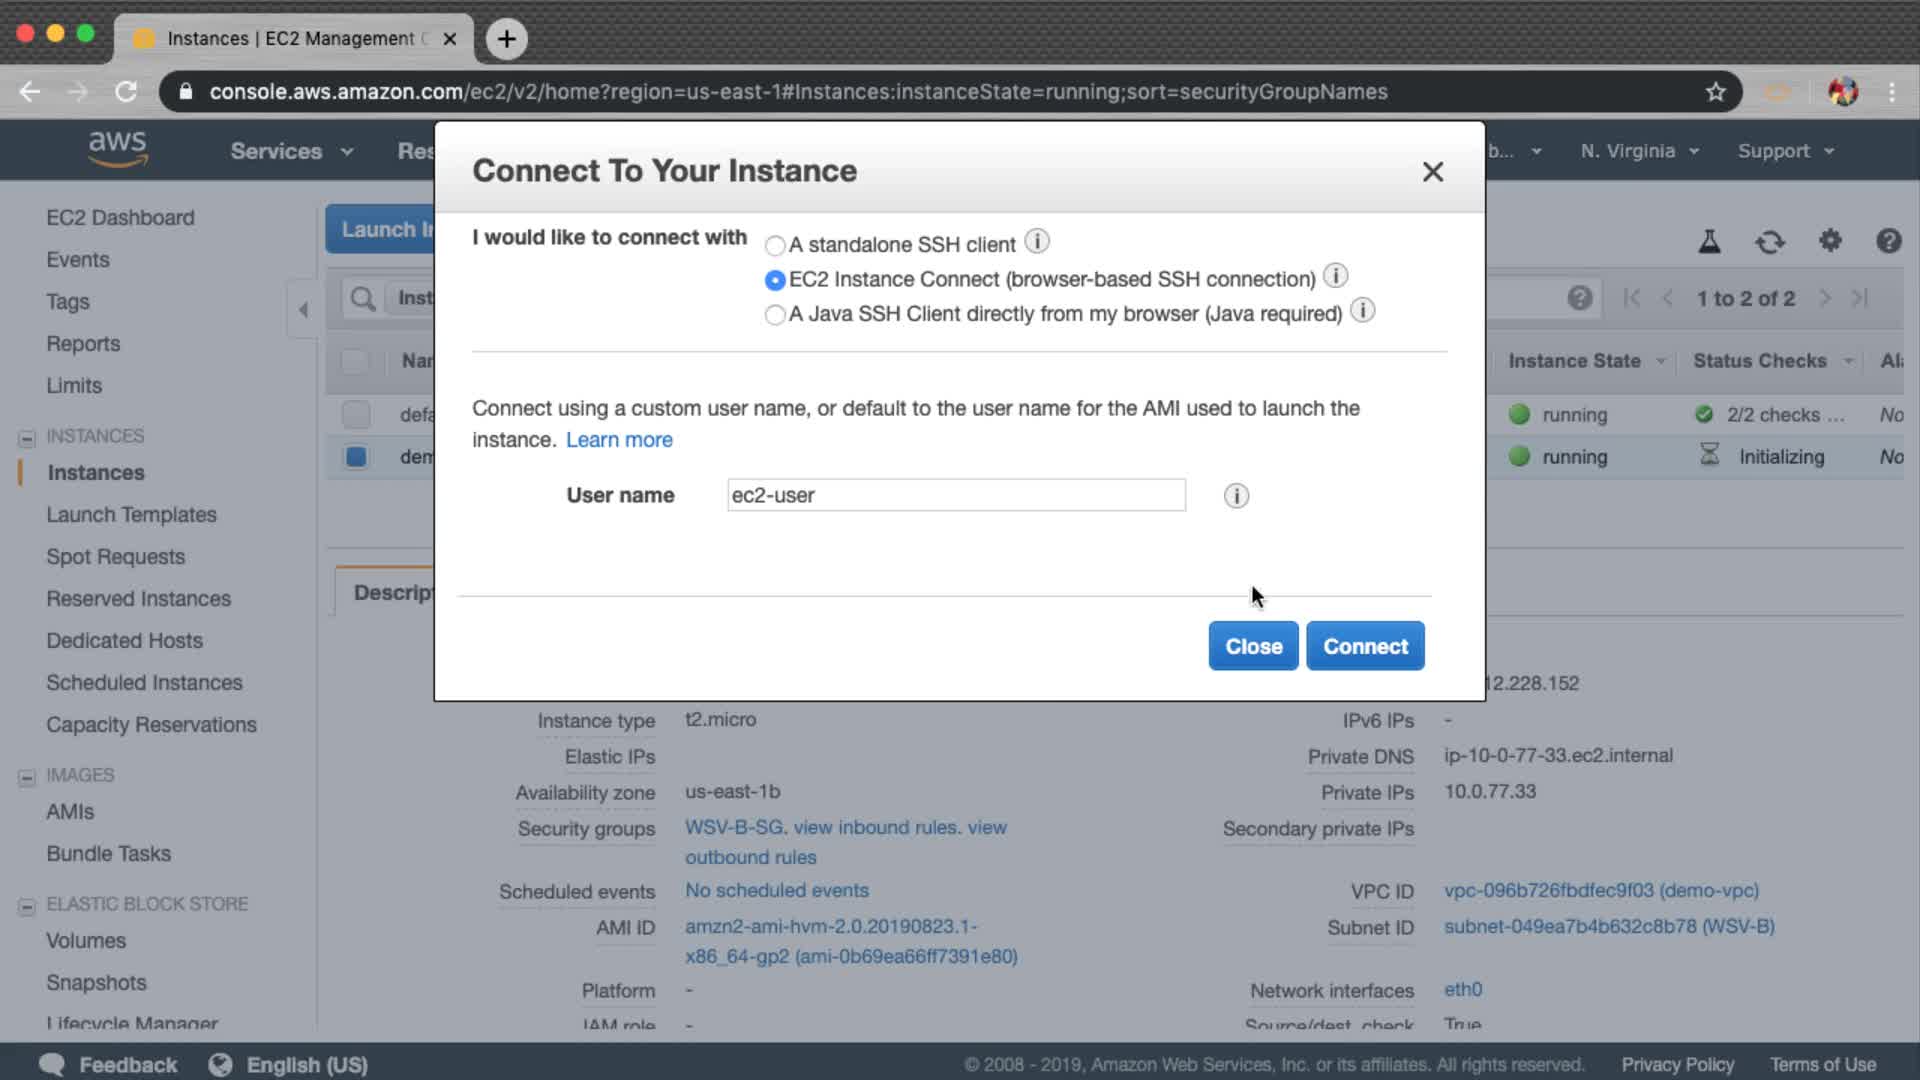Image resolution: width=1920 pixels, height=1080 pixels.
Task: Click info icon beside EC2 Instance Connect option
Action: [1335, 276]
